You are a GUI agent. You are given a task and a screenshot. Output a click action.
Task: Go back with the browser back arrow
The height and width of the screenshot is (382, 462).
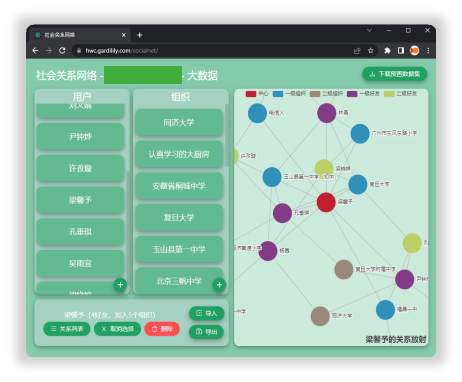point(35,51)
